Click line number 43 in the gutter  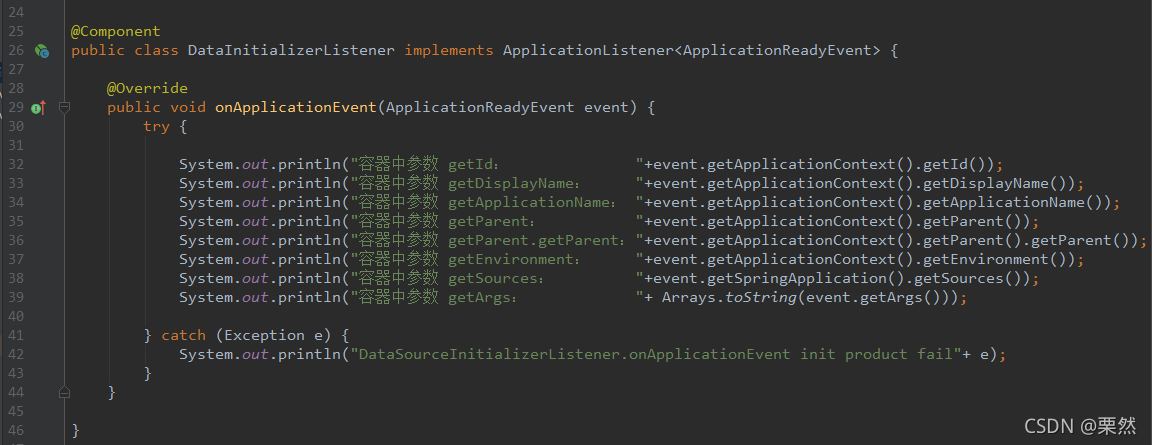[15, 373]
